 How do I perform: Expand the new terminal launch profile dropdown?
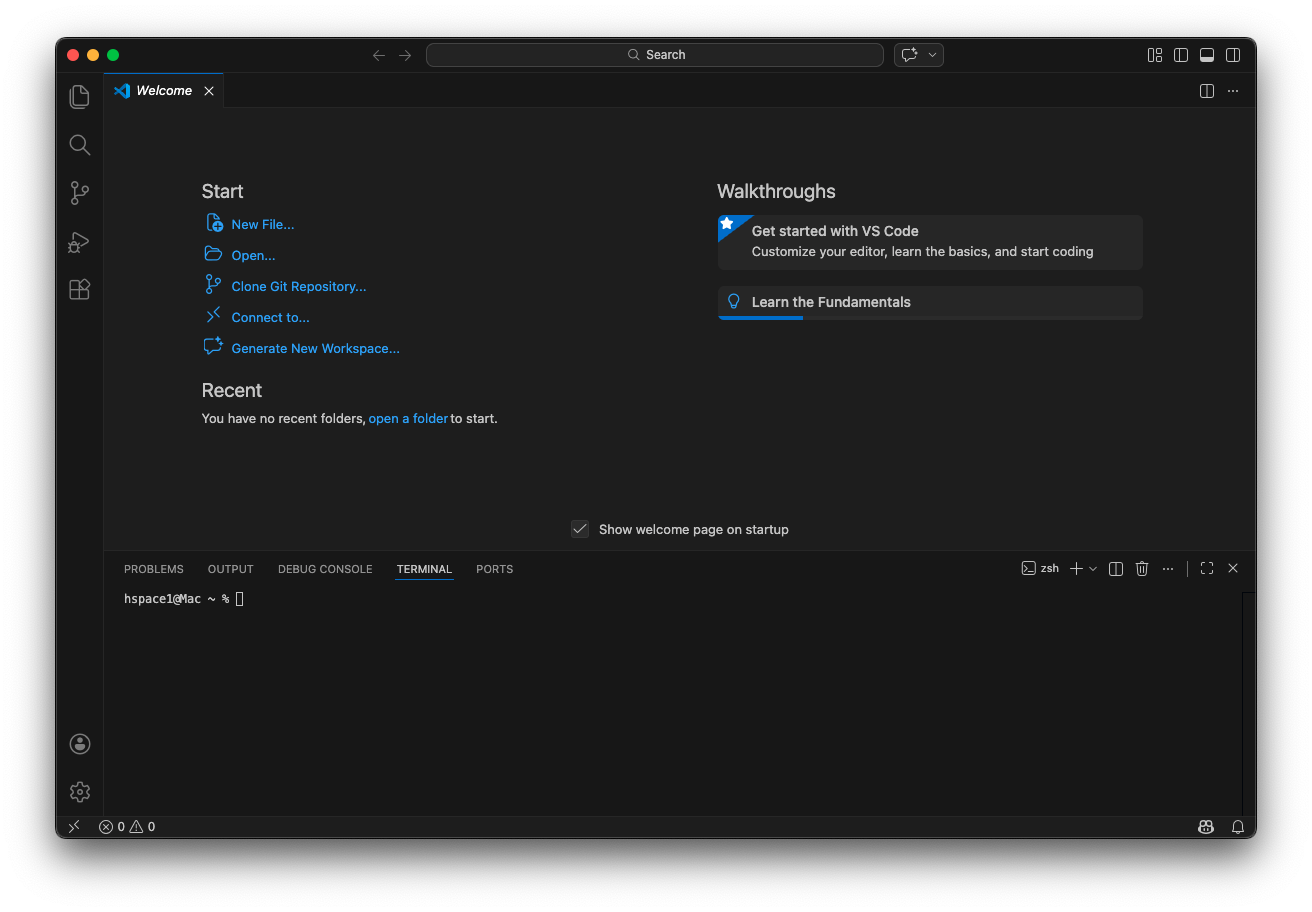coord(1093,569)
